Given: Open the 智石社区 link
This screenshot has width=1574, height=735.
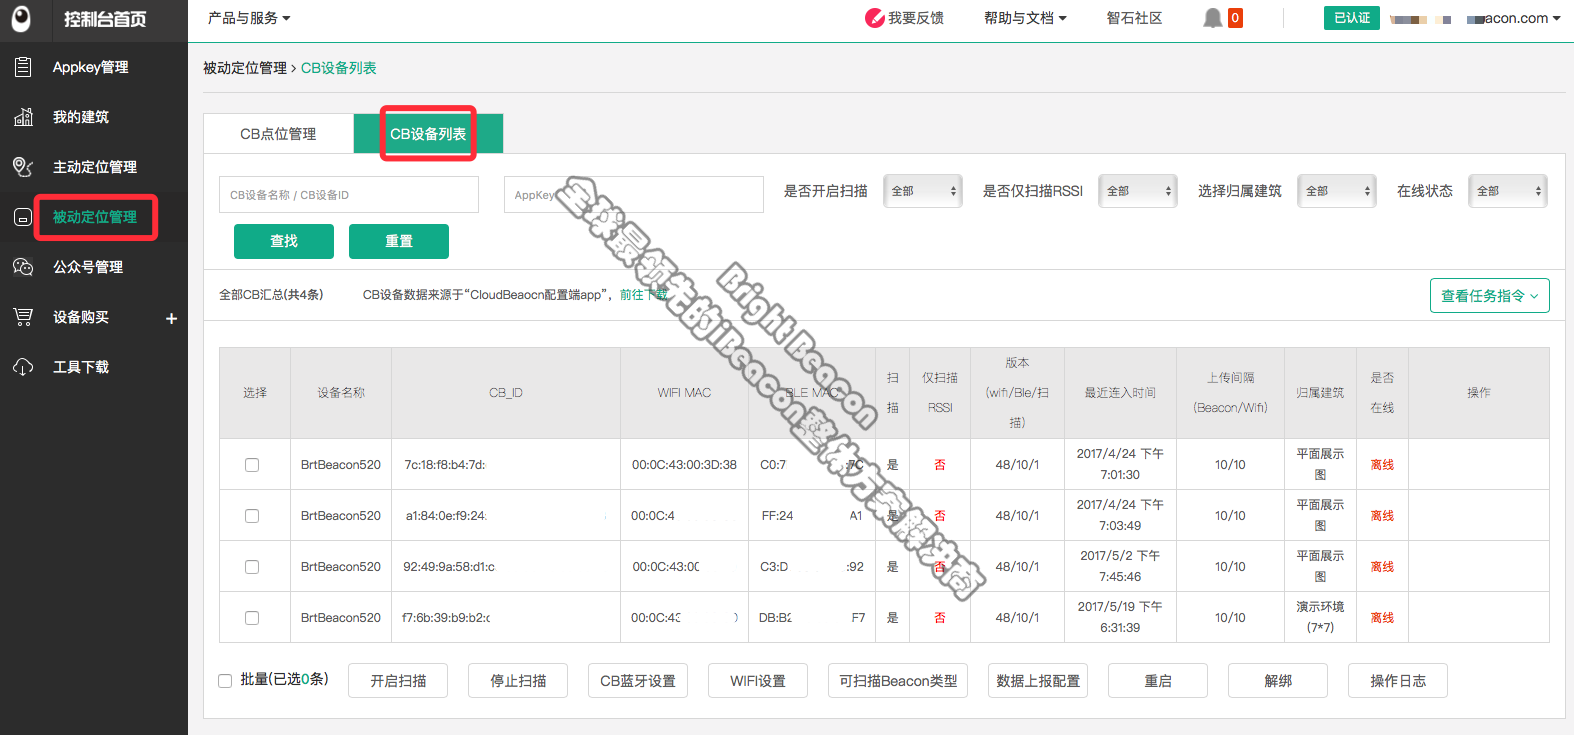Looking at the screenshot, I should pos(1134,18).
